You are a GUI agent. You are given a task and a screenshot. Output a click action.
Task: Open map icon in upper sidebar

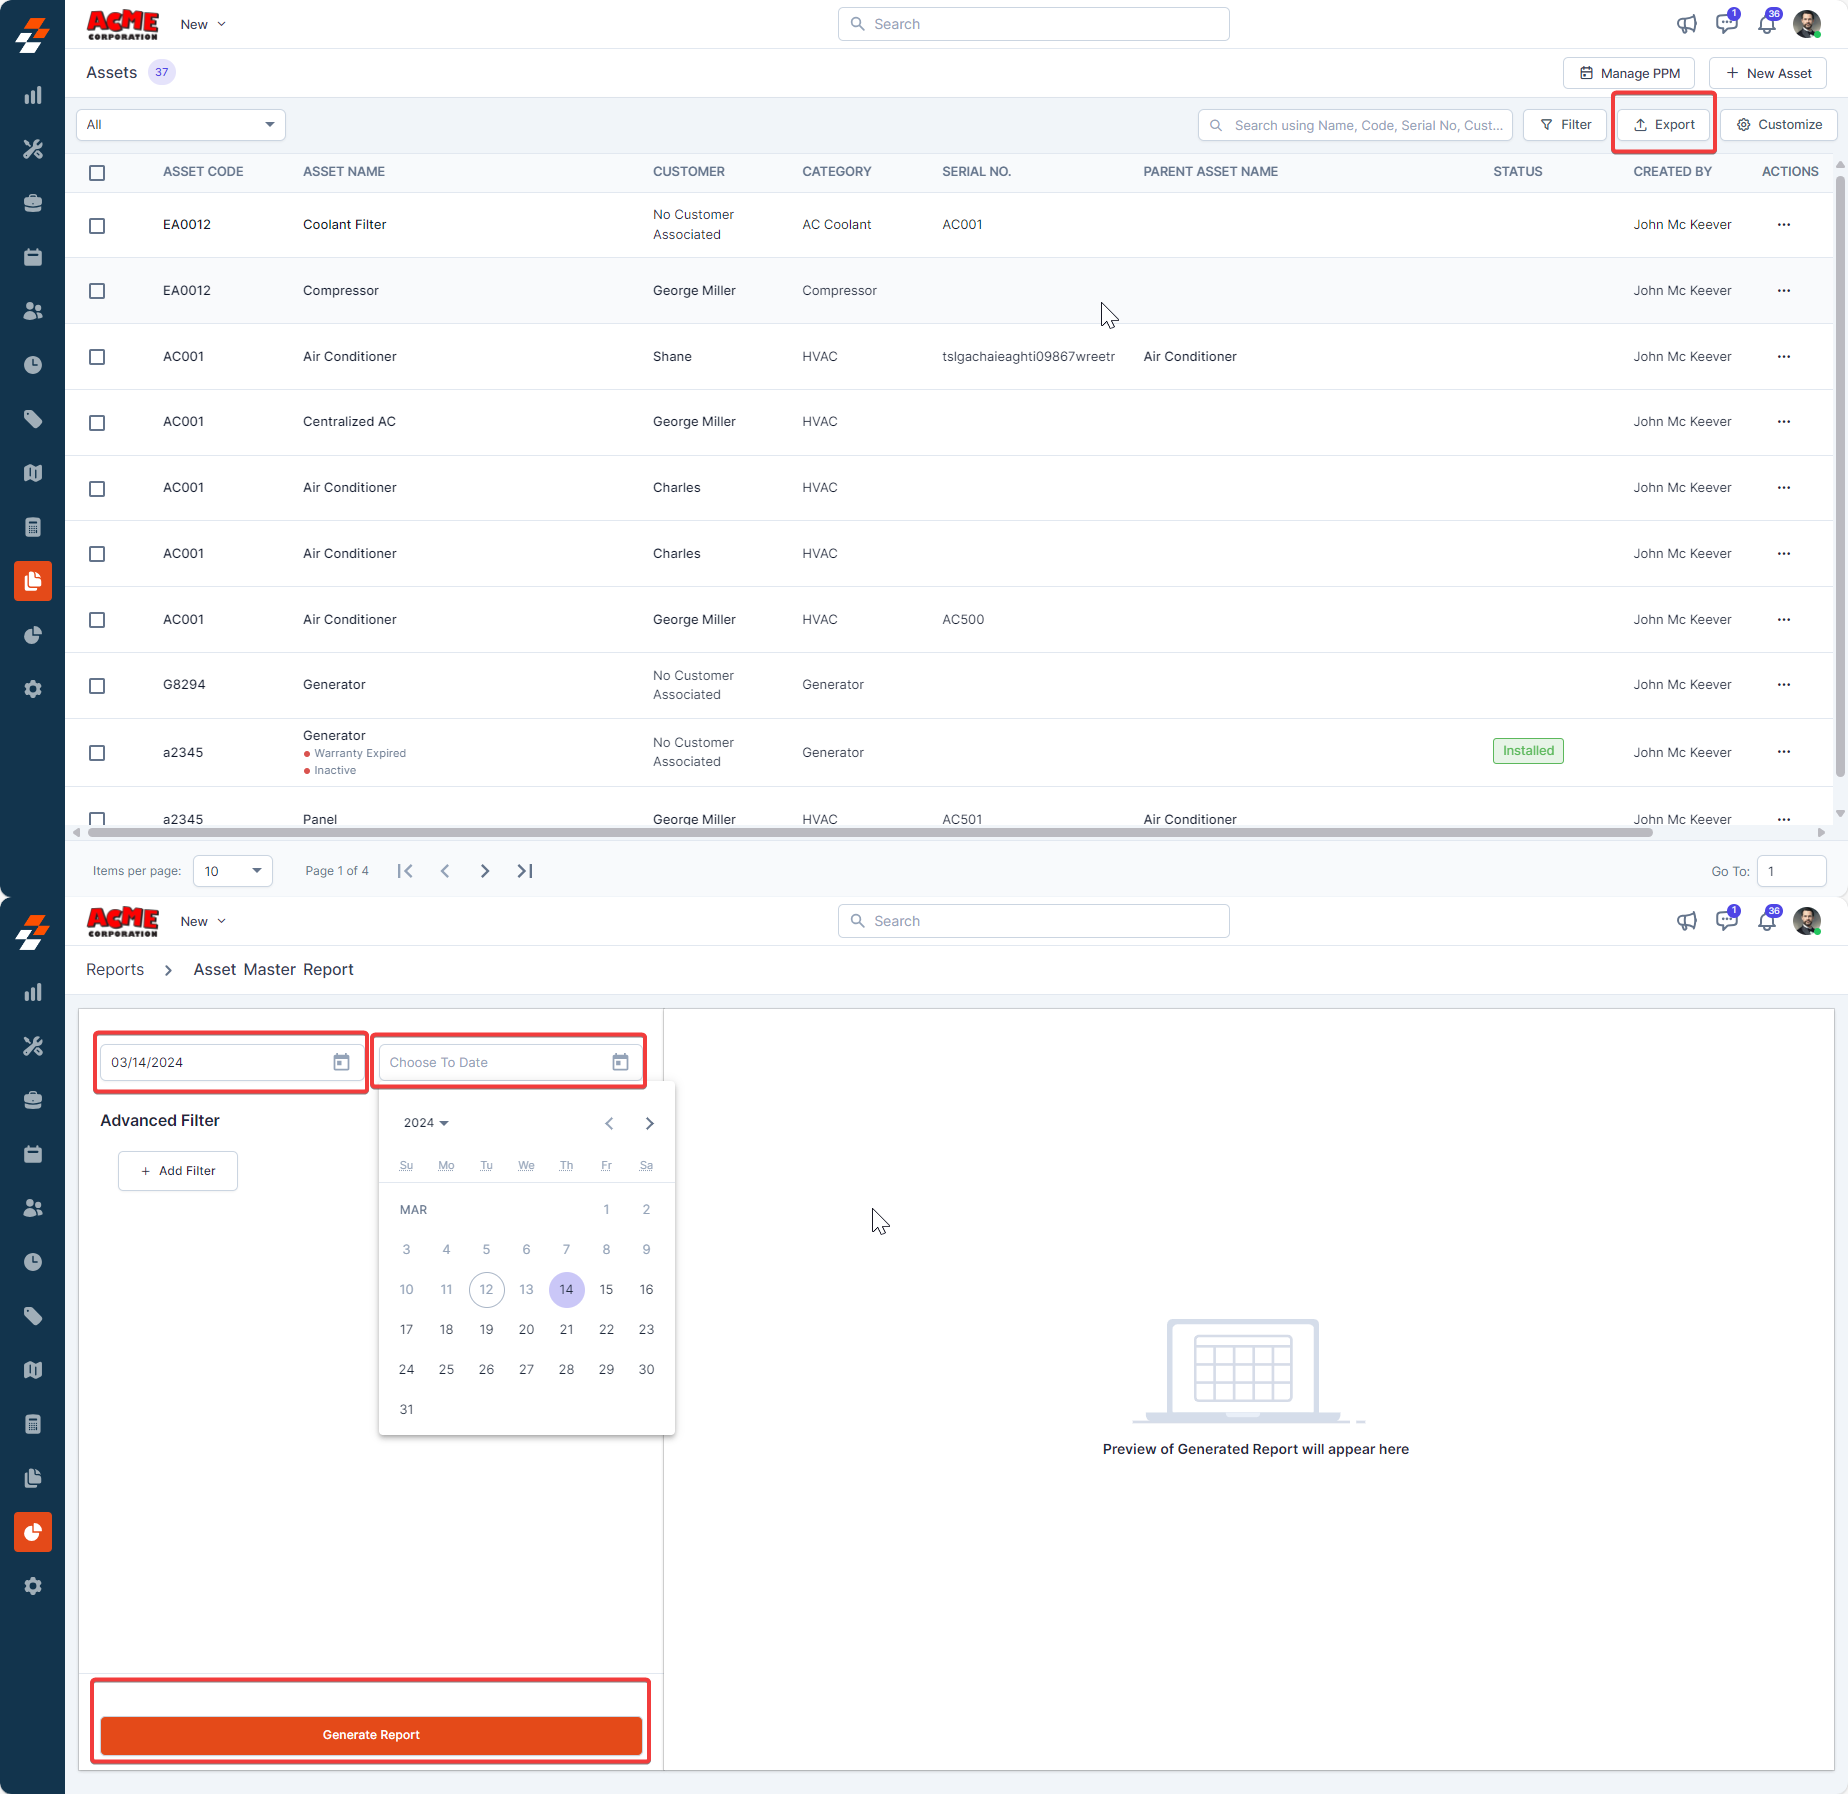coord(33,474)
